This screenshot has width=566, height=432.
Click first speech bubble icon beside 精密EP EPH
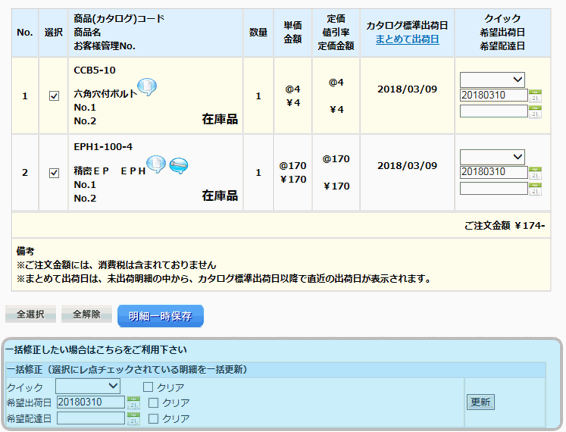156,164
